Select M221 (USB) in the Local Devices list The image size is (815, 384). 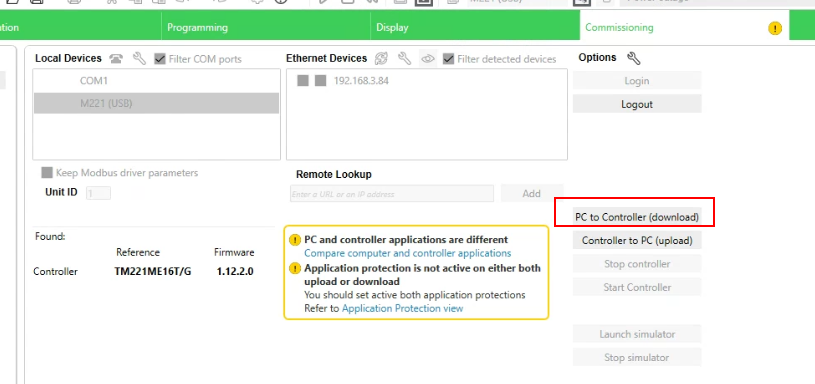tap(156, 103)
